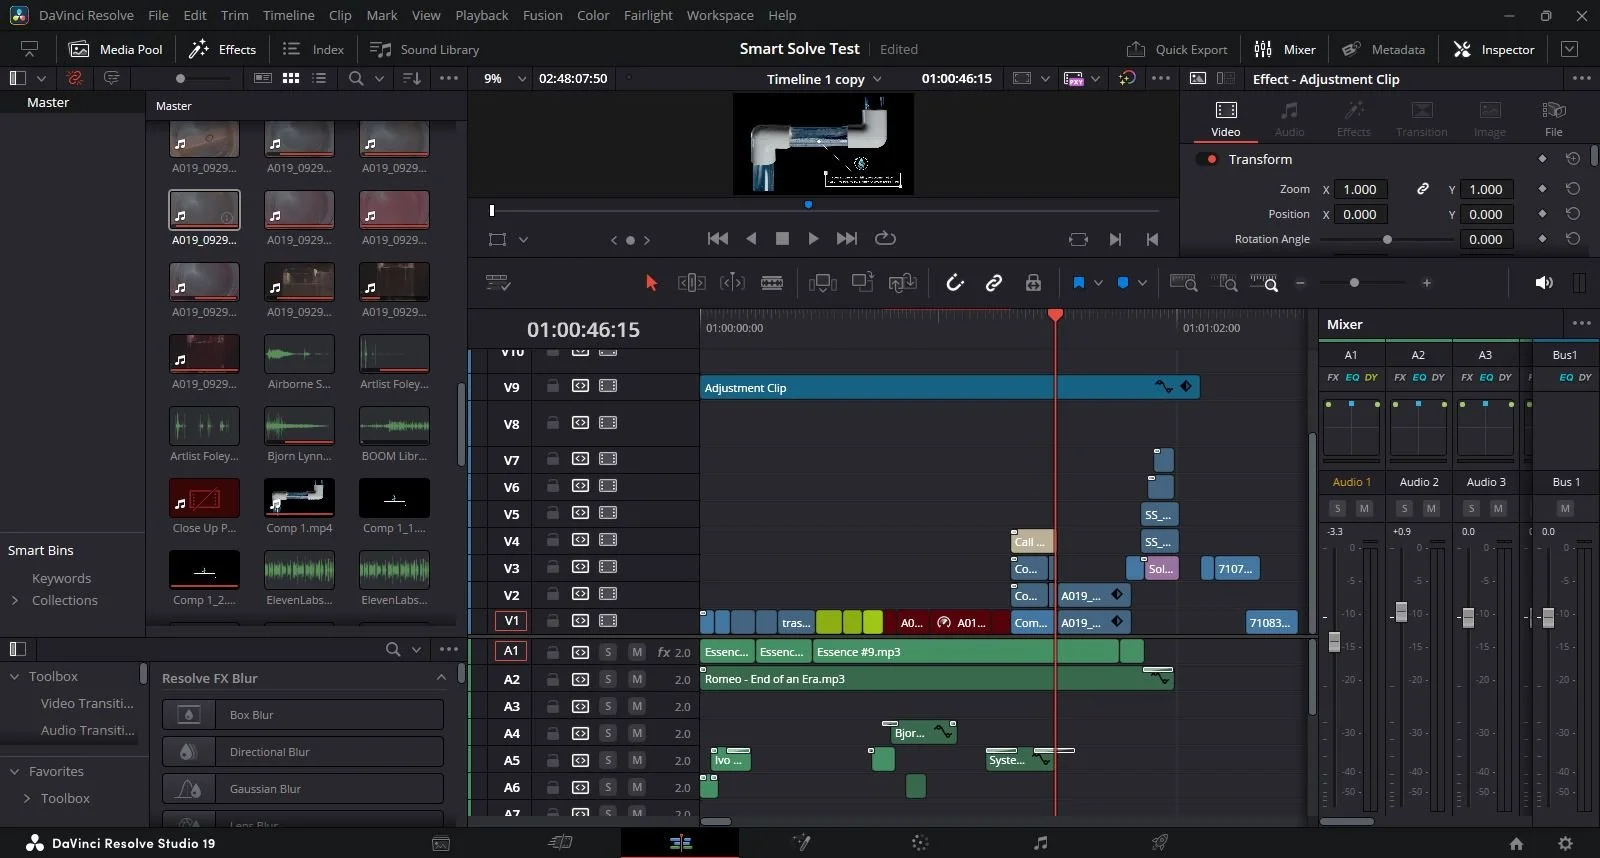Expand the Toolbox under Favorites
The image size is (1600, 858).
(26, 799)
